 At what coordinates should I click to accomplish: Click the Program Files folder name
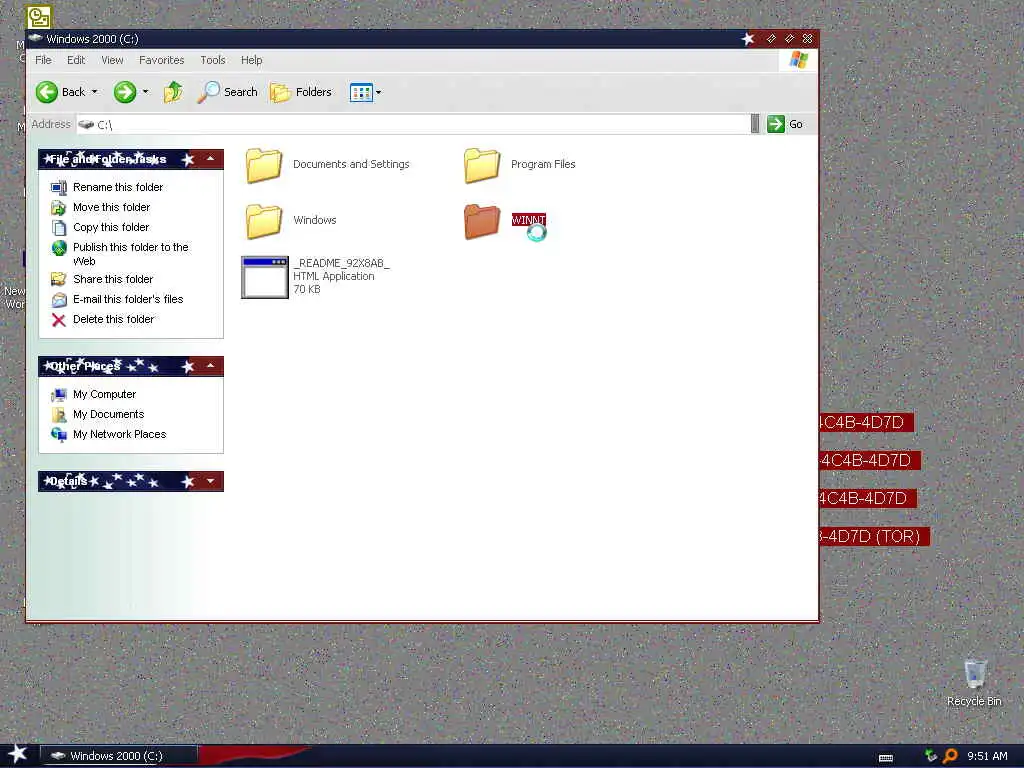(543, 164)
